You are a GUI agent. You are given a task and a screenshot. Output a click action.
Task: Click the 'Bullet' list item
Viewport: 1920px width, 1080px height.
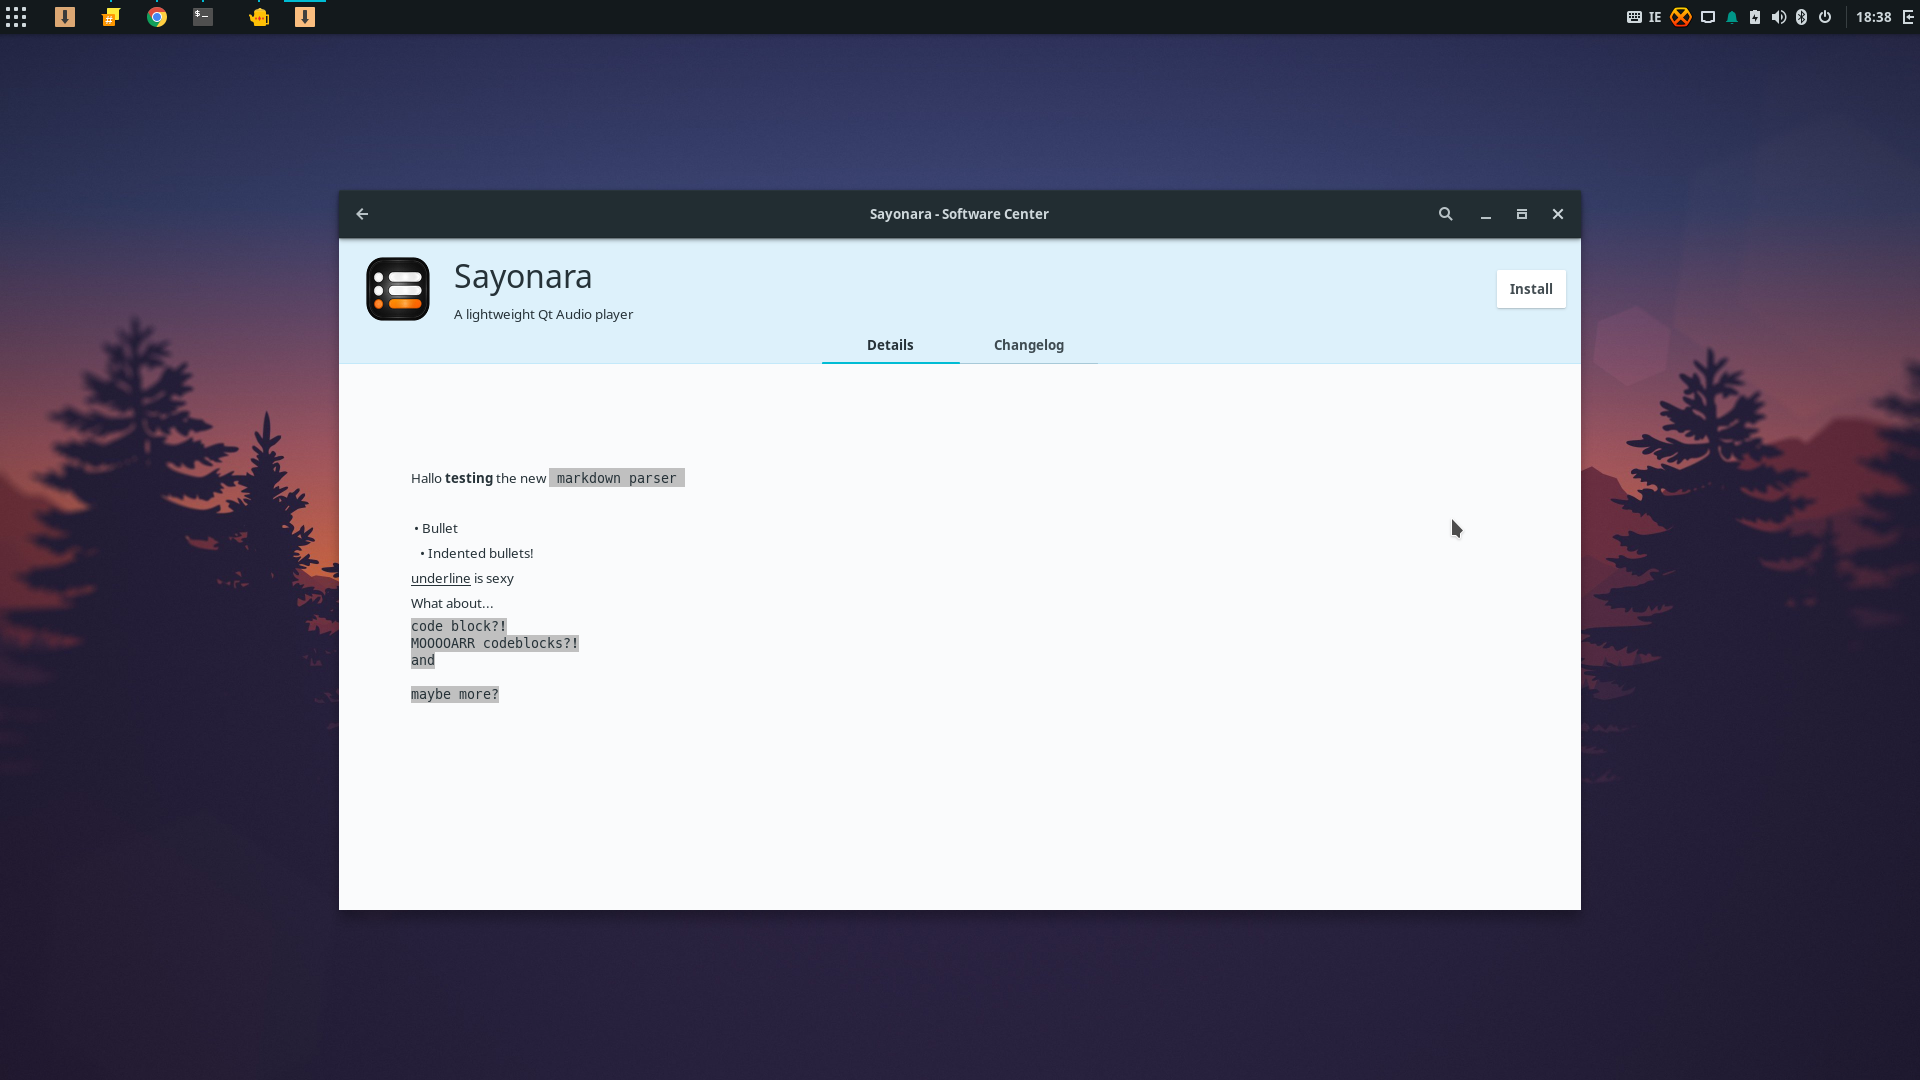coord(440,528)
